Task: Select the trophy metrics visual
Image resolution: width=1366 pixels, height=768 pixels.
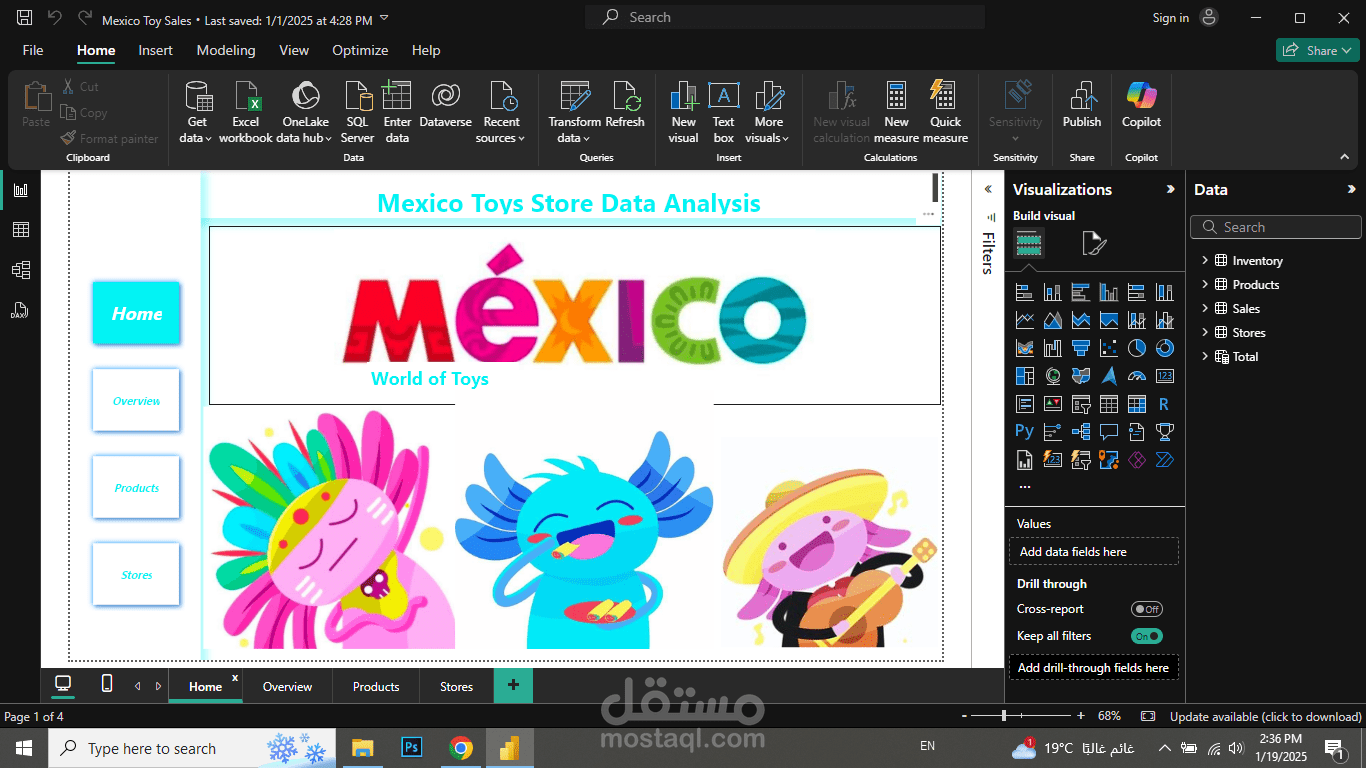Action: 1164,432
